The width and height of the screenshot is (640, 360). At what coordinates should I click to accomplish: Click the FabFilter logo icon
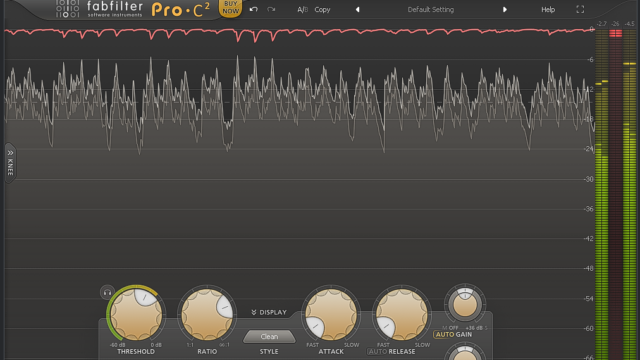tap(67, 9)
